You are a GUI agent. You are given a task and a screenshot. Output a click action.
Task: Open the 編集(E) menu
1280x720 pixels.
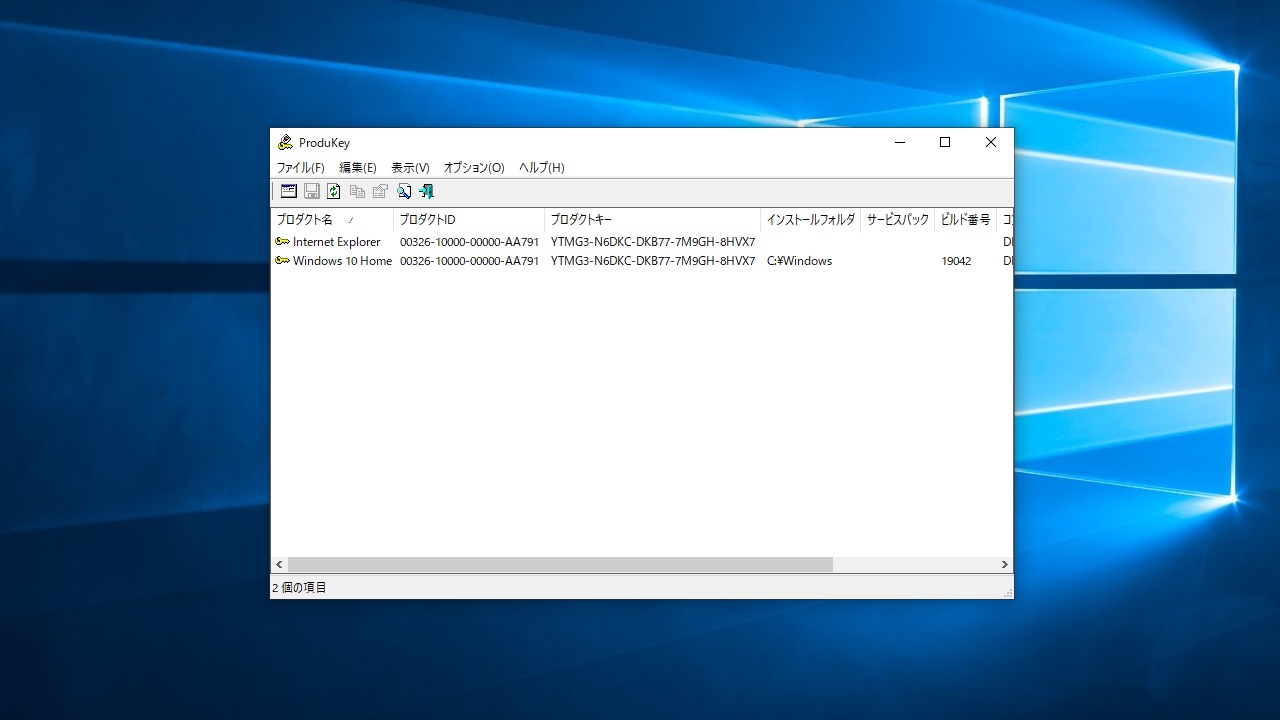[358, 168]
